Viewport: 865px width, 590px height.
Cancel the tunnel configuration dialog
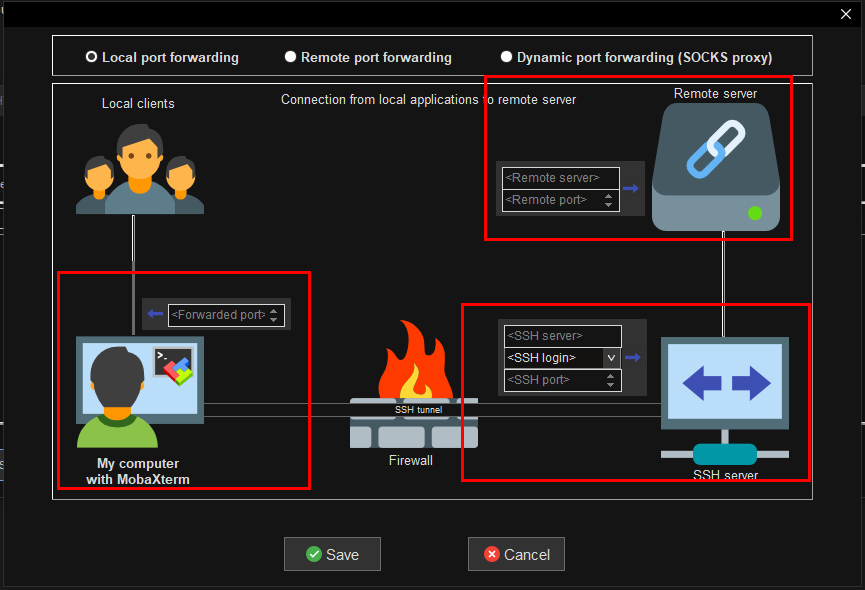516,554
